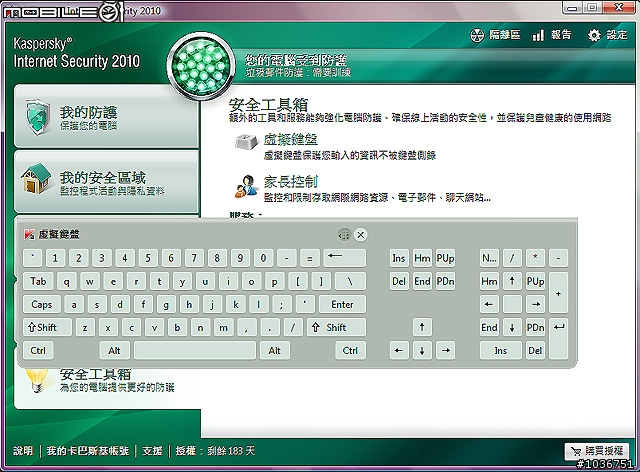Click the End key between Del and PDn
Image resolution: width=640 pixels, height=472 pixels.
[x=422, y=281]
